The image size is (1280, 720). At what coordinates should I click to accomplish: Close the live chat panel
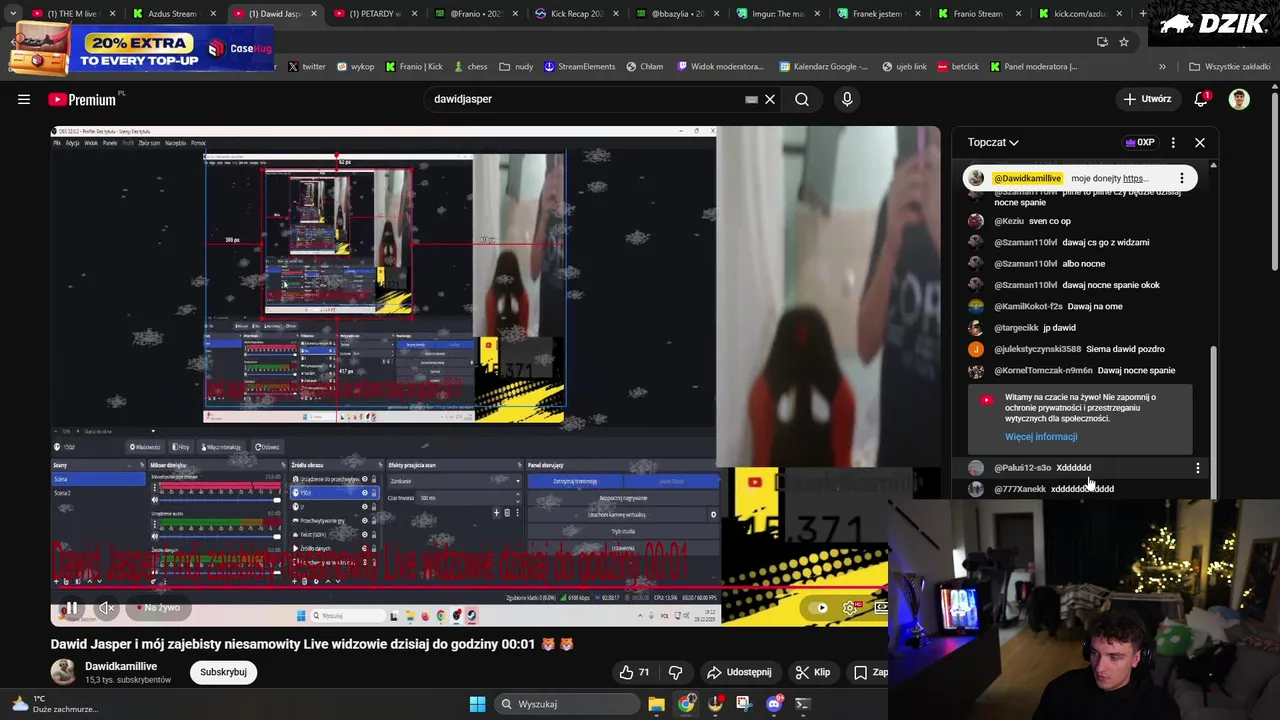tap(1200, 142)
